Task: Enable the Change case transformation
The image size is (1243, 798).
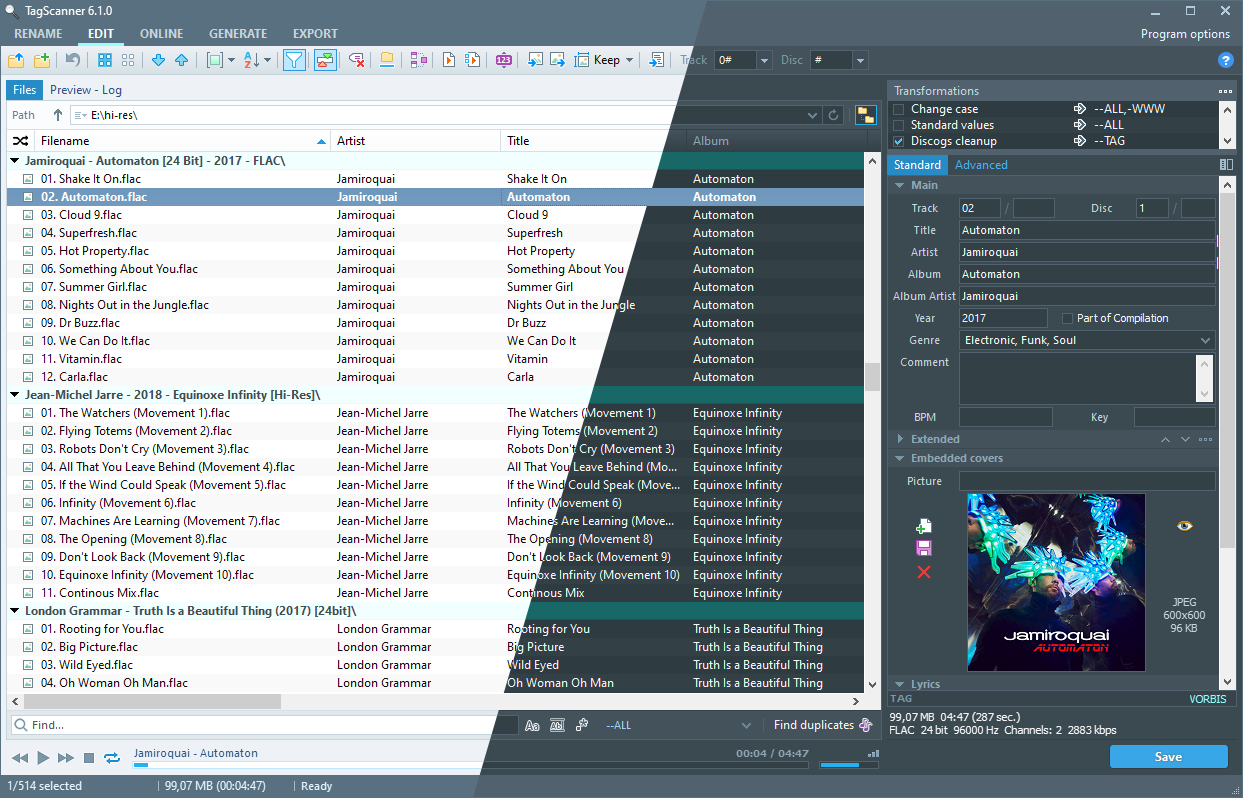Action: 898,109
